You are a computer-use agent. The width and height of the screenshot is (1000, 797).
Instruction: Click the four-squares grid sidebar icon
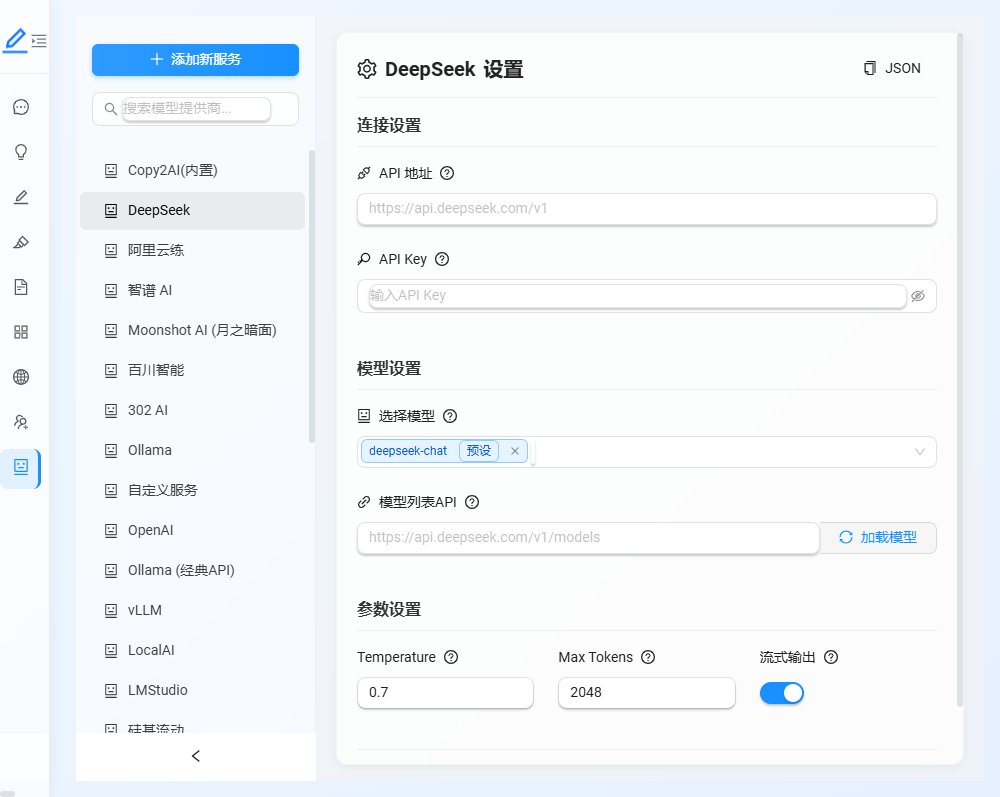20,332
